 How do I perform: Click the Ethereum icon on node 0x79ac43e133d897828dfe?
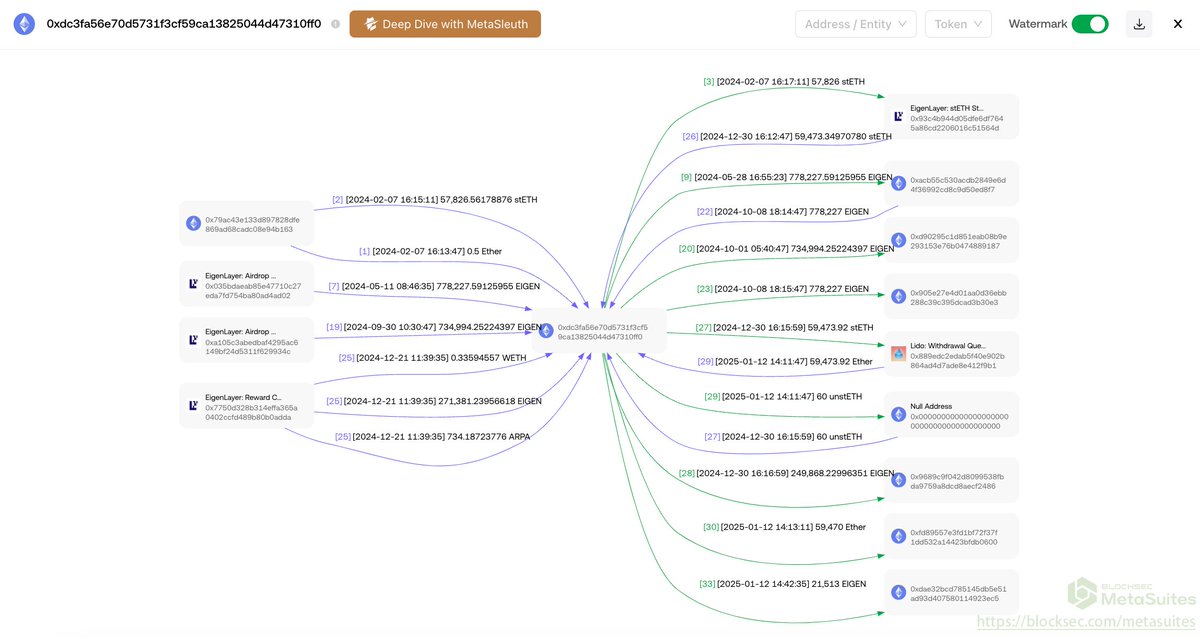(x=193, y=224)
